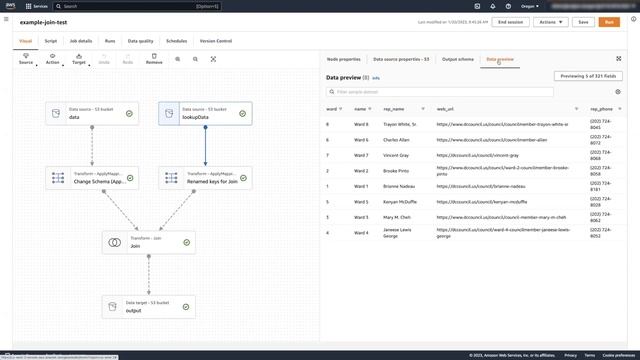Click the Trayon White, Sr. cell

[x=400, y=124]
